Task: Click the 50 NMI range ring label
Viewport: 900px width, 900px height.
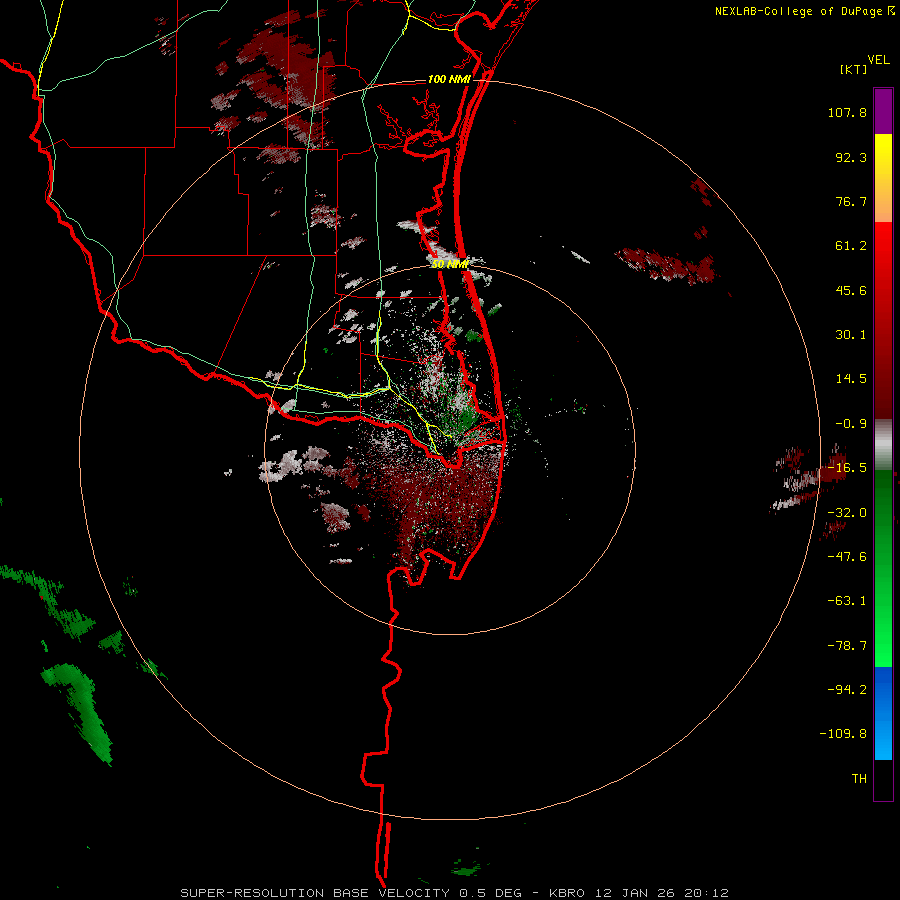Action: coord(450,264)
